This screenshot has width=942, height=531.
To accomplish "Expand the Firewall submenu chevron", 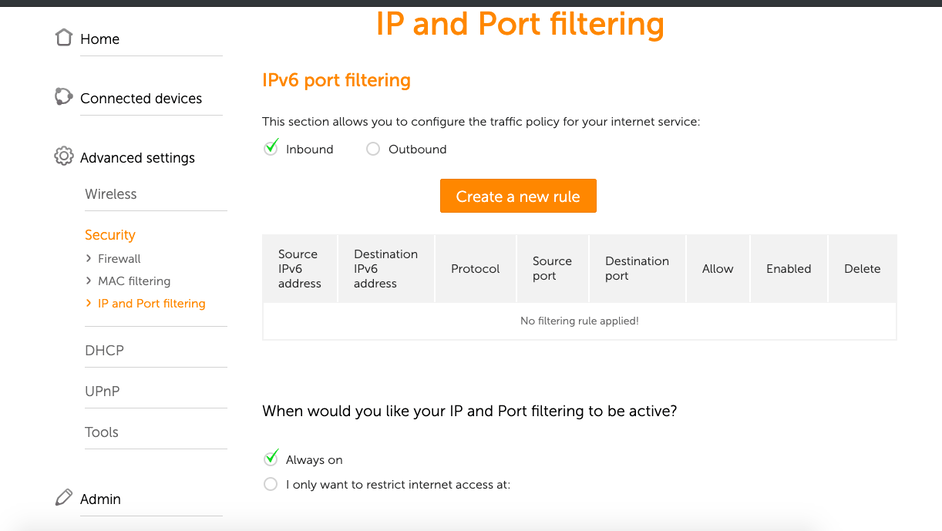I will click(x=89, y=259).
